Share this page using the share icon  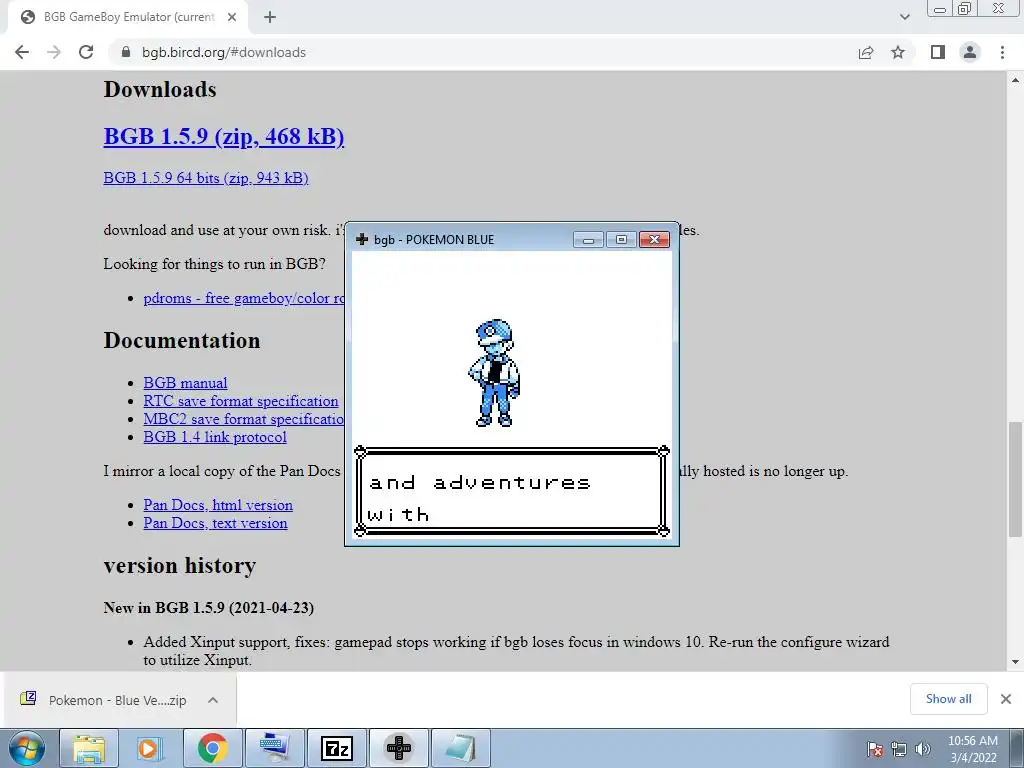click(866, 52)
